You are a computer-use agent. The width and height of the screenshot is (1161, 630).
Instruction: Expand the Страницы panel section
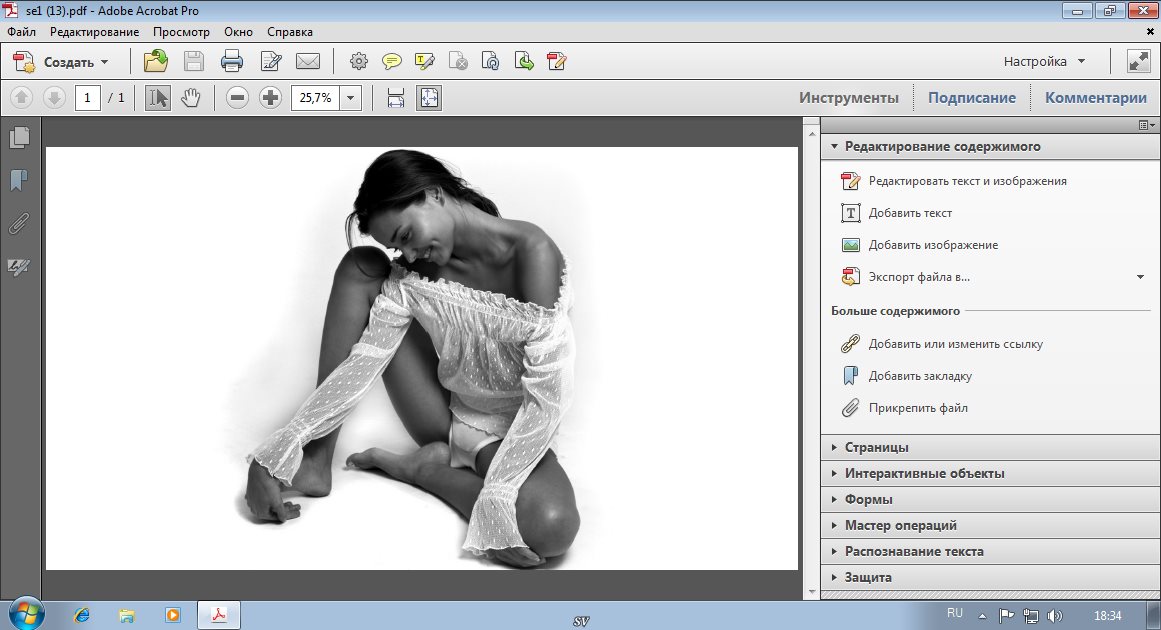click(x=876, y=447)
